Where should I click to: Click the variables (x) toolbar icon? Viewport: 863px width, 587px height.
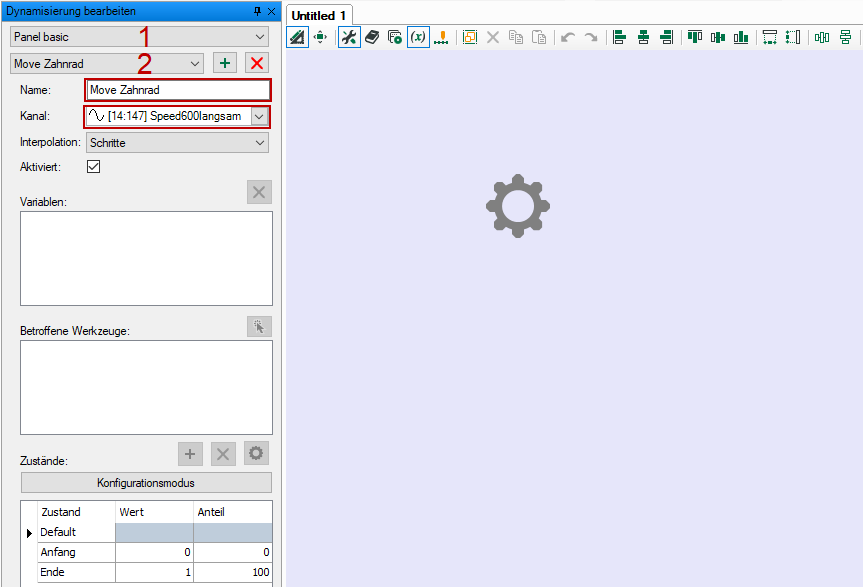418,37
